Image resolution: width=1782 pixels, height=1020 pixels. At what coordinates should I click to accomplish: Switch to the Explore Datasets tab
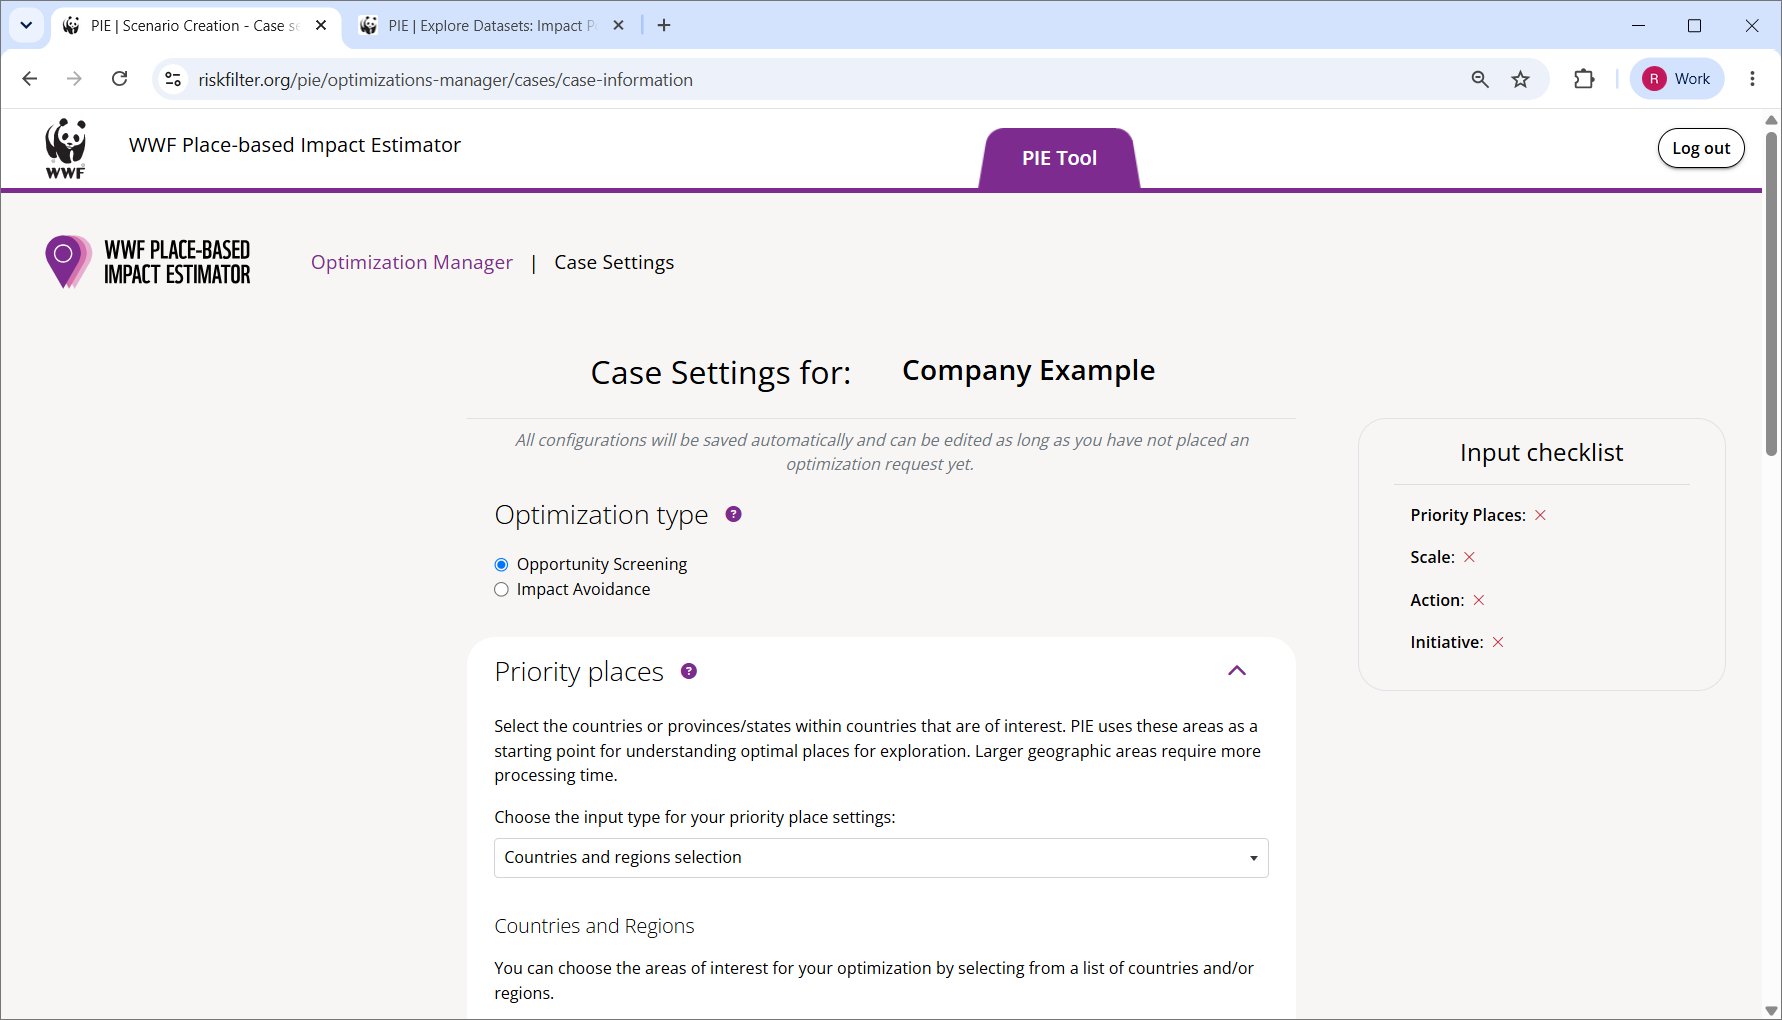click(492, 25)
